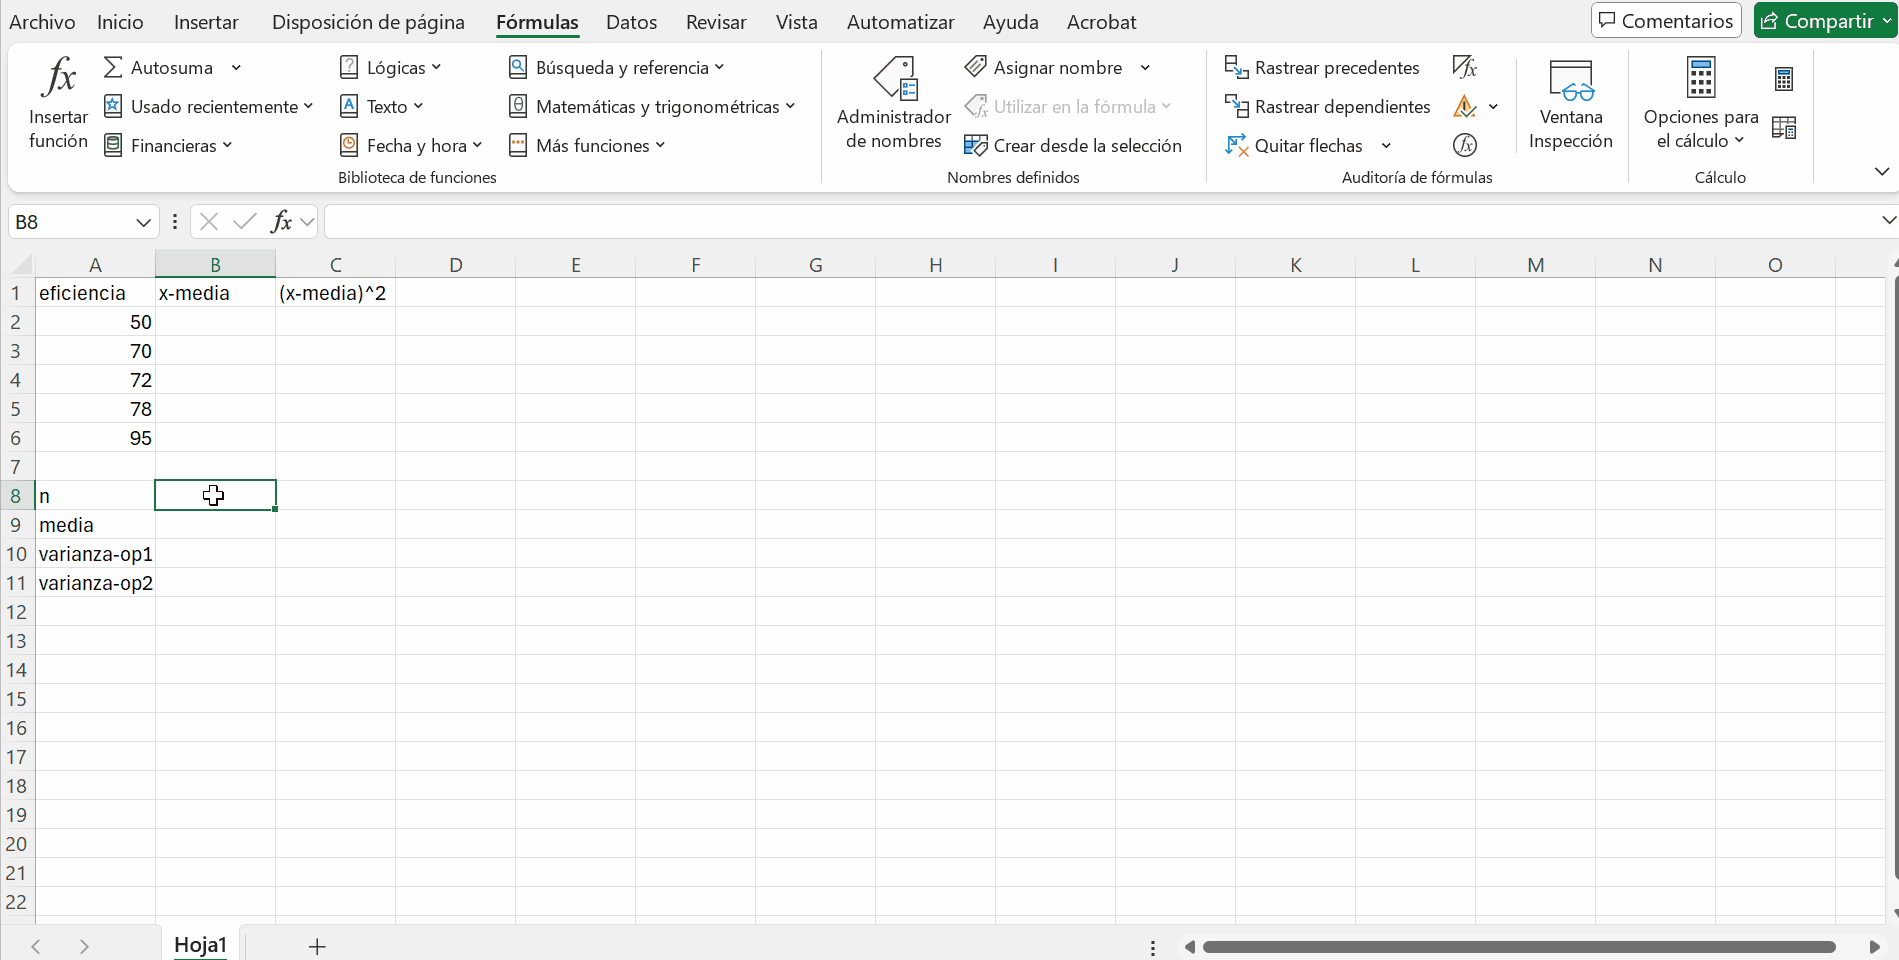
Task: Click the Calcular ahora calculator icon
Action: pos(1783,79)
